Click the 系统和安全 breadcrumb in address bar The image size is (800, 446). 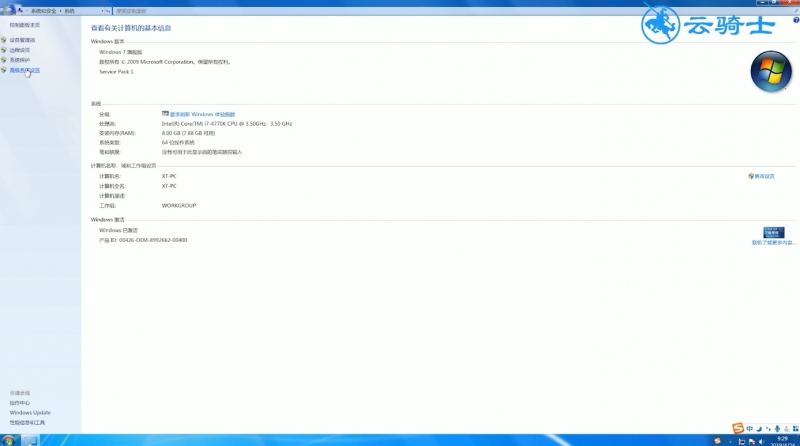[43, 11]
